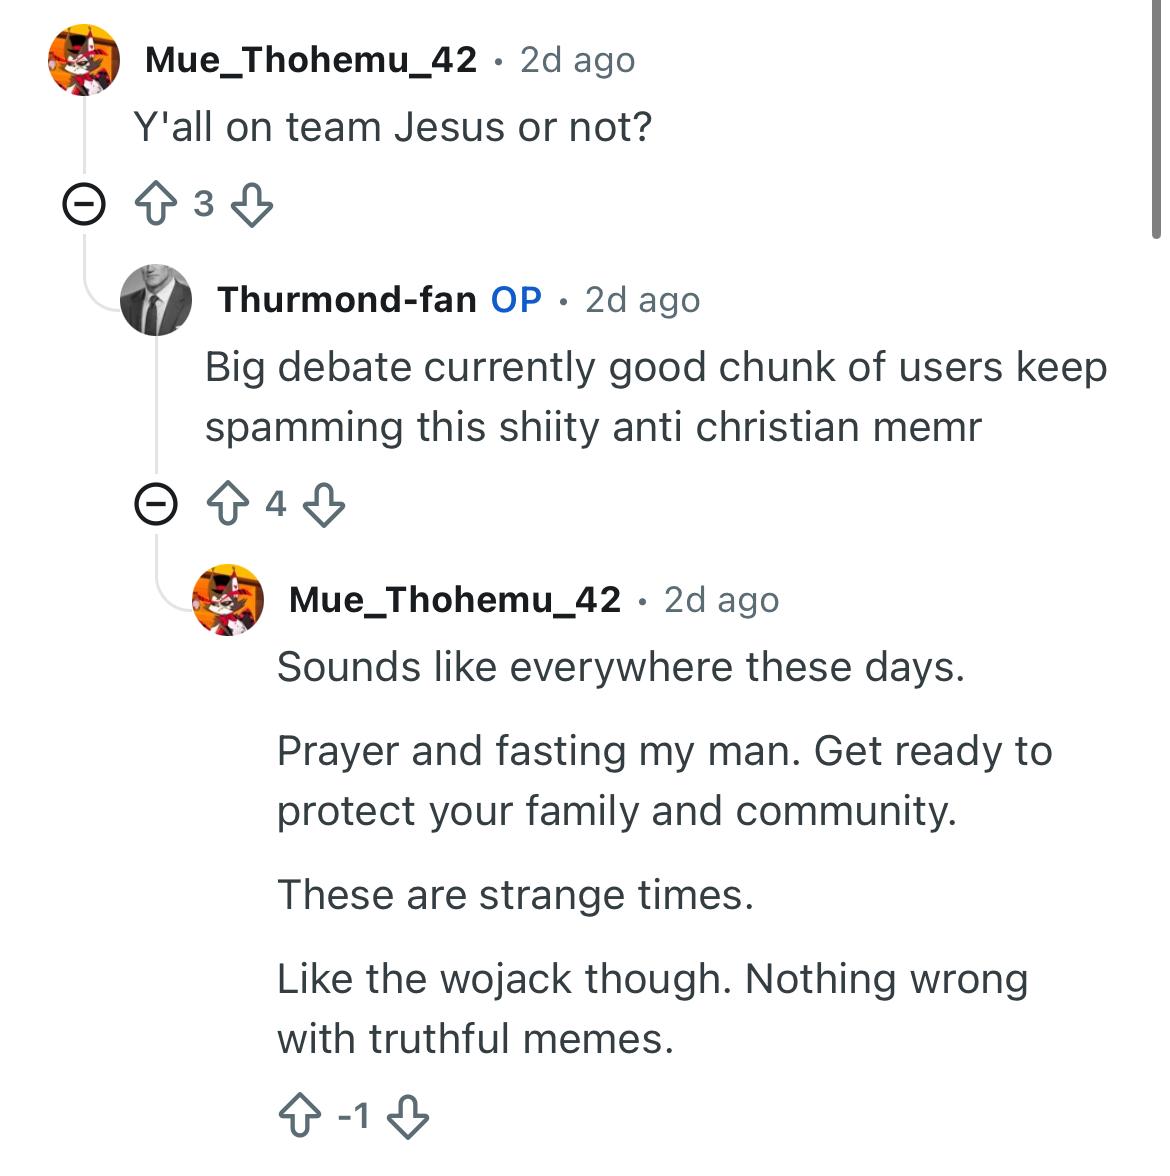Image resolution: width=1170 pixels, height=1176 pixels.
Task: Collapse Thurmond-fan's reply thread
Action: (x=156, y=505)
